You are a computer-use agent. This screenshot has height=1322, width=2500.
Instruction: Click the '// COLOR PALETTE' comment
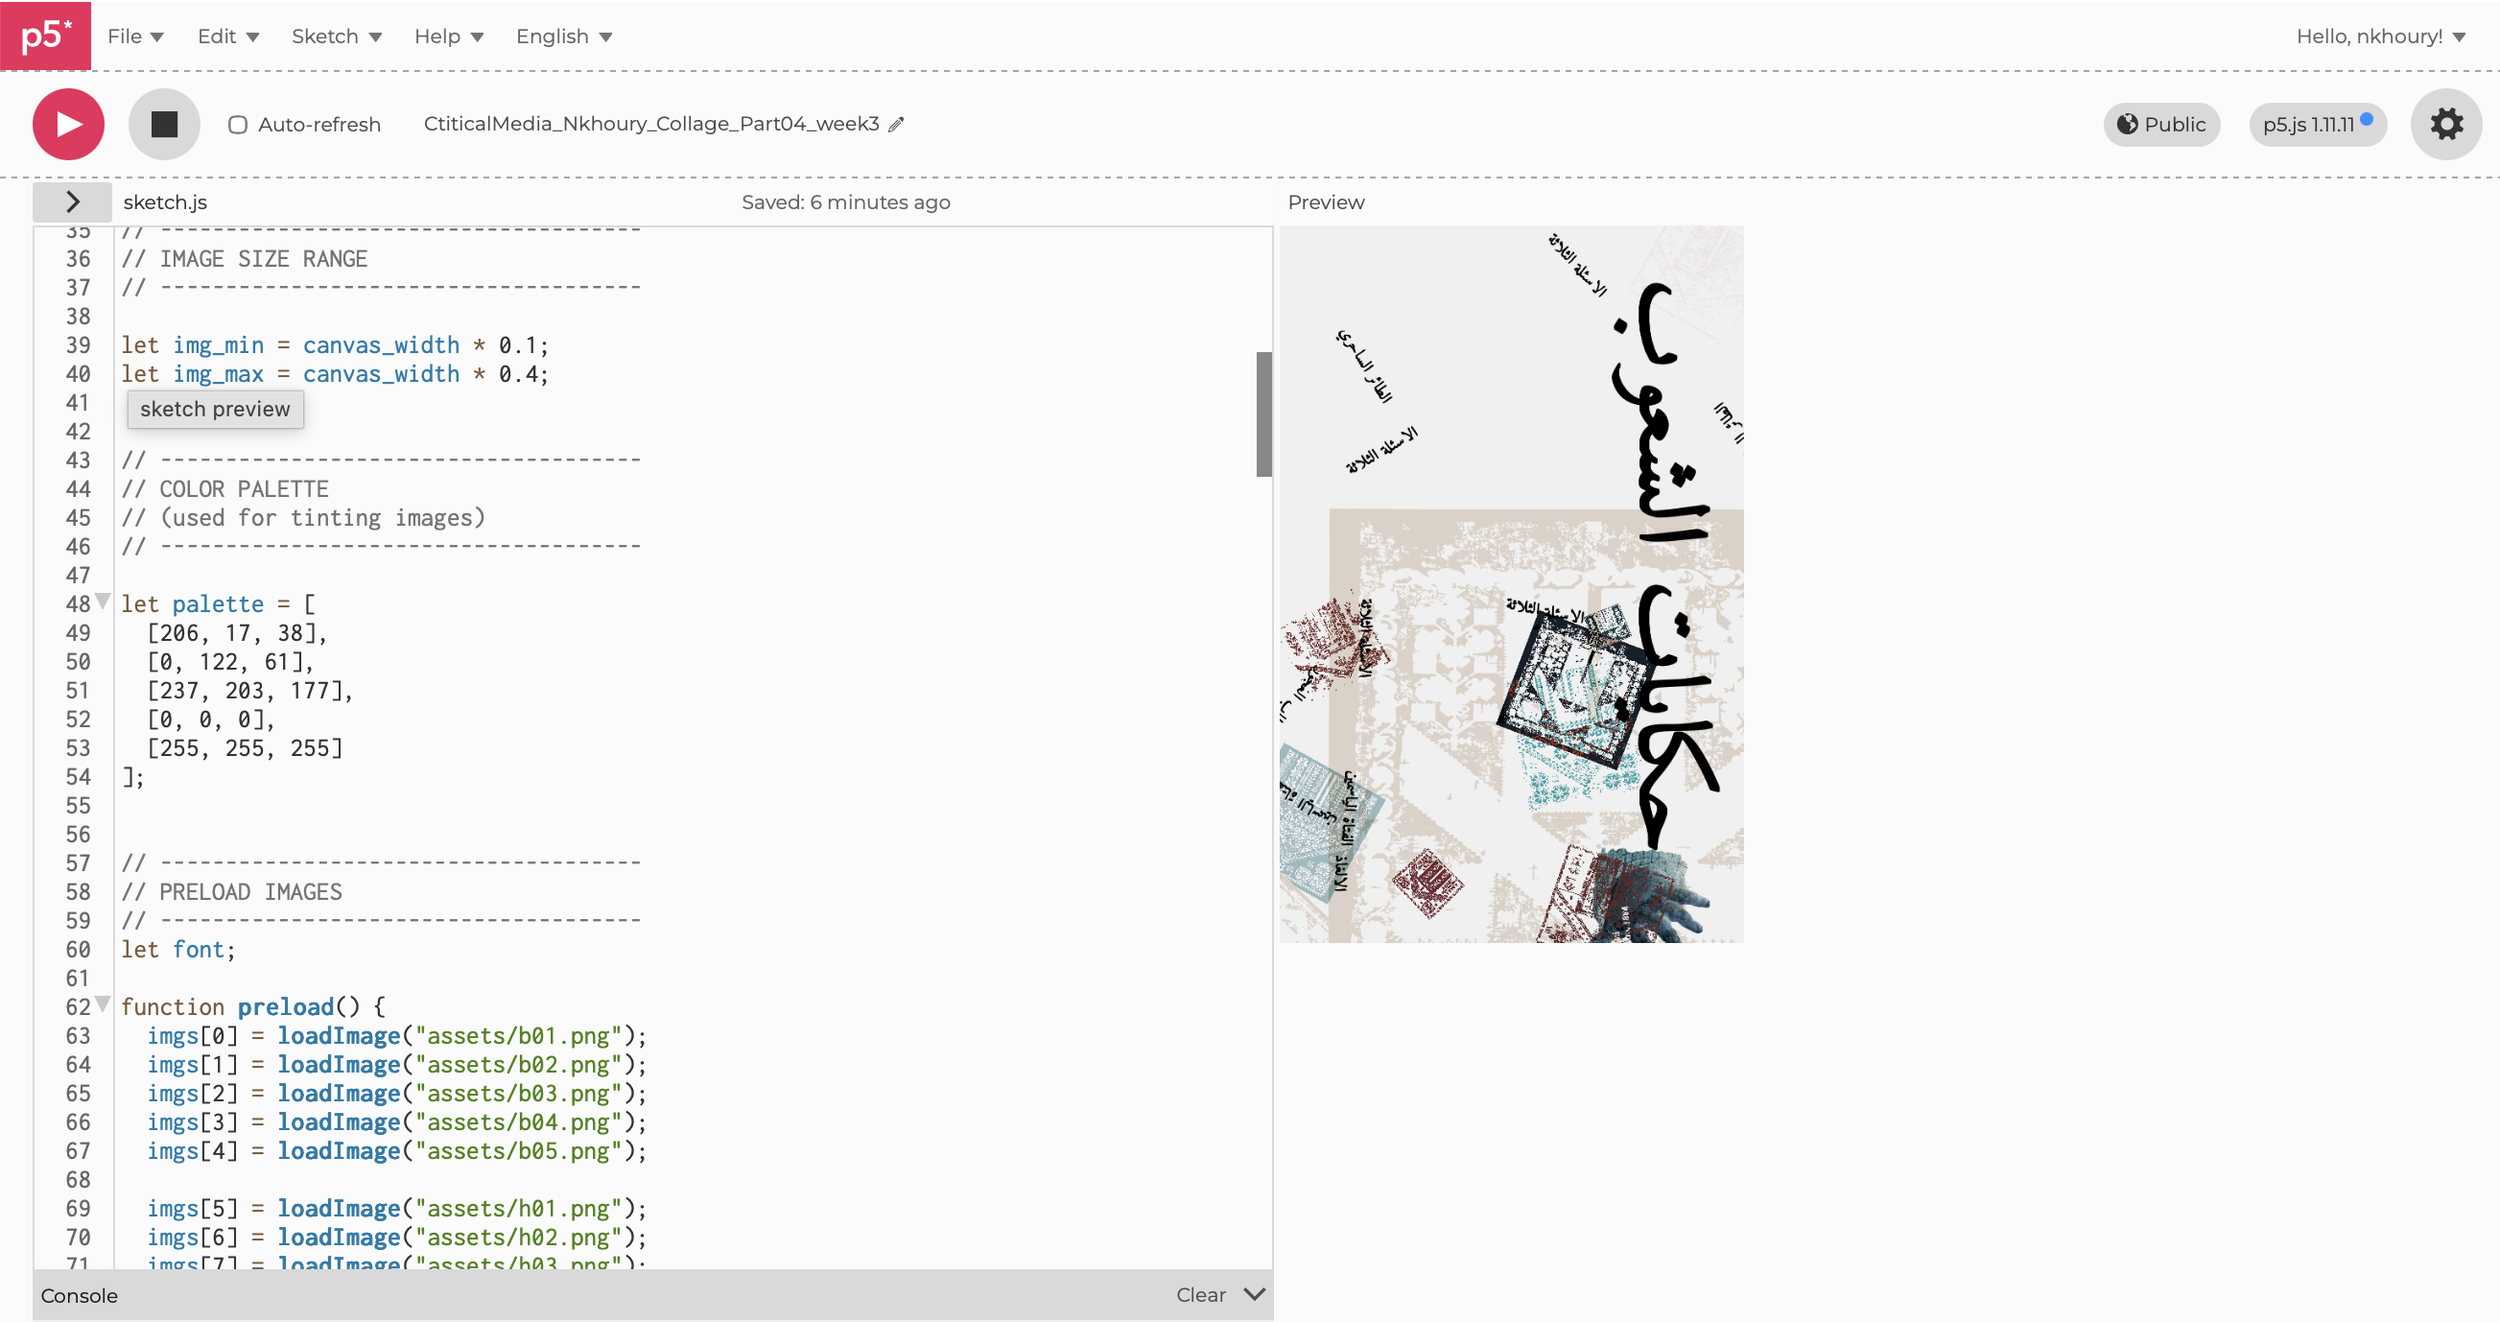point(225,489)
